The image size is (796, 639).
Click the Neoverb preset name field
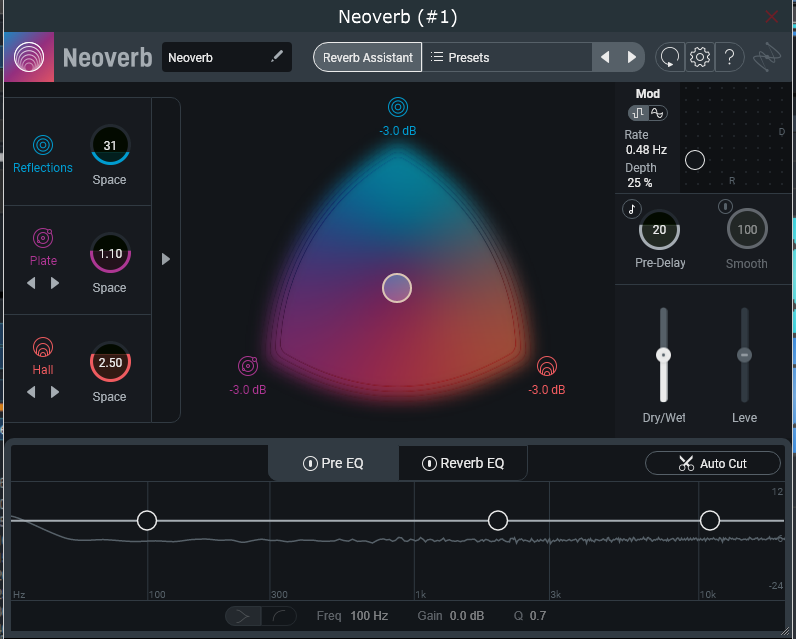point(226,57)
